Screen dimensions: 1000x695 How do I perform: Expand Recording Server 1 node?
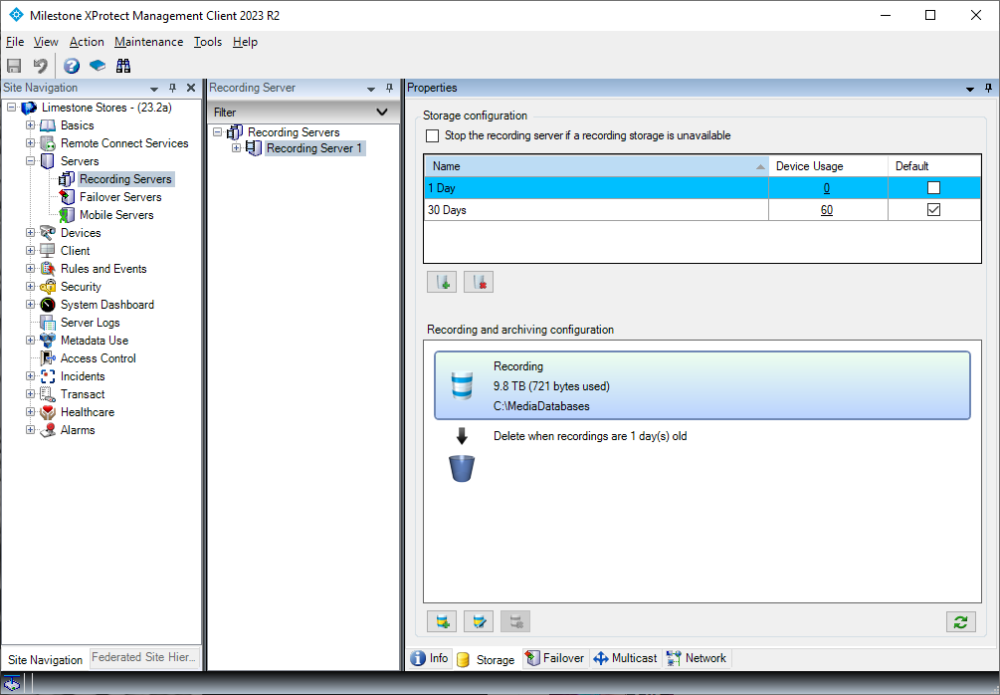pos(237,149)
